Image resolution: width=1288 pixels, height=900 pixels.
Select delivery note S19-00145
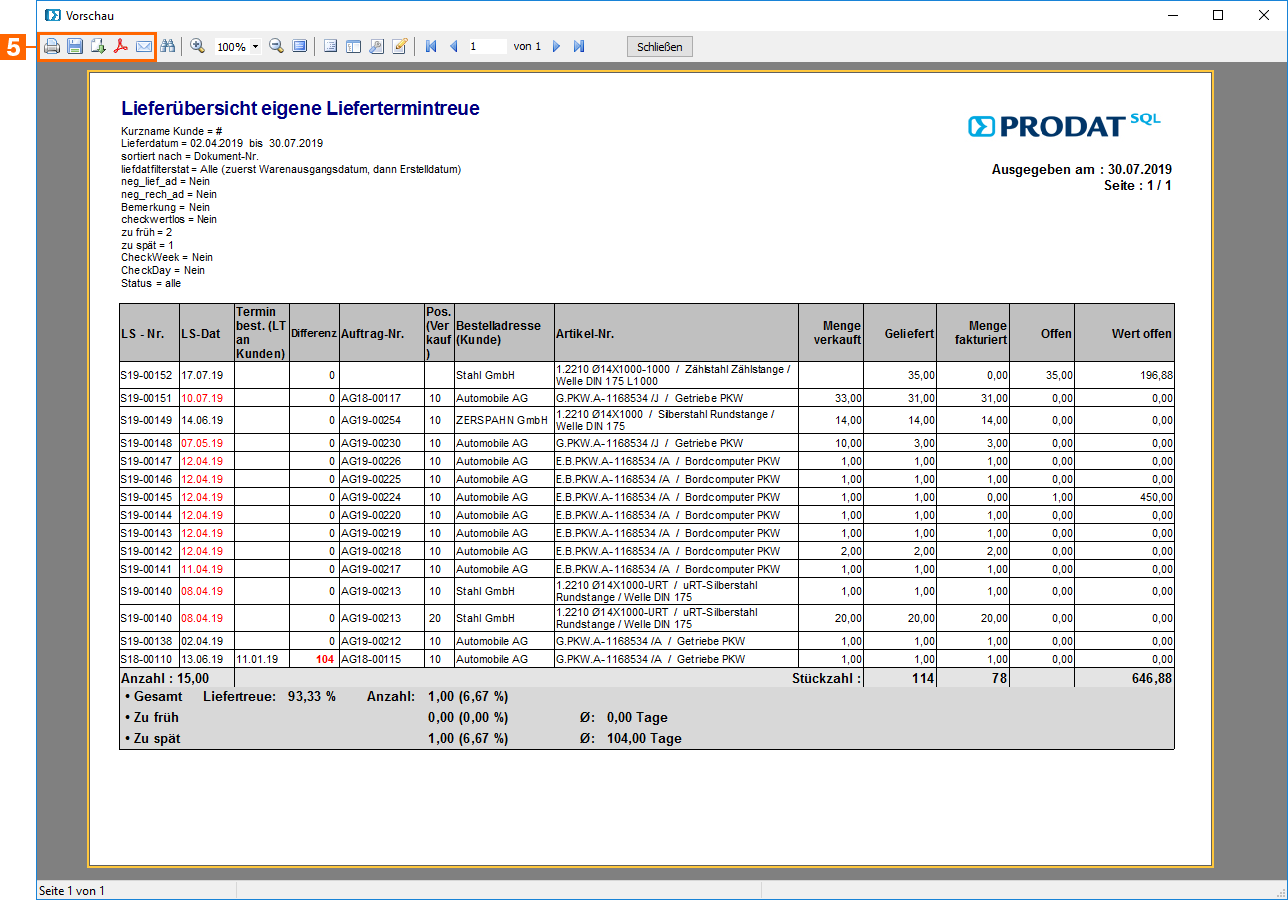tap(147, 497)
